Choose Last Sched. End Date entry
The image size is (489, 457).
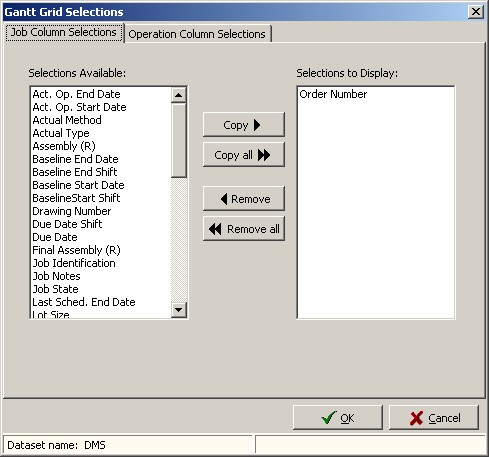coord(84,302)
